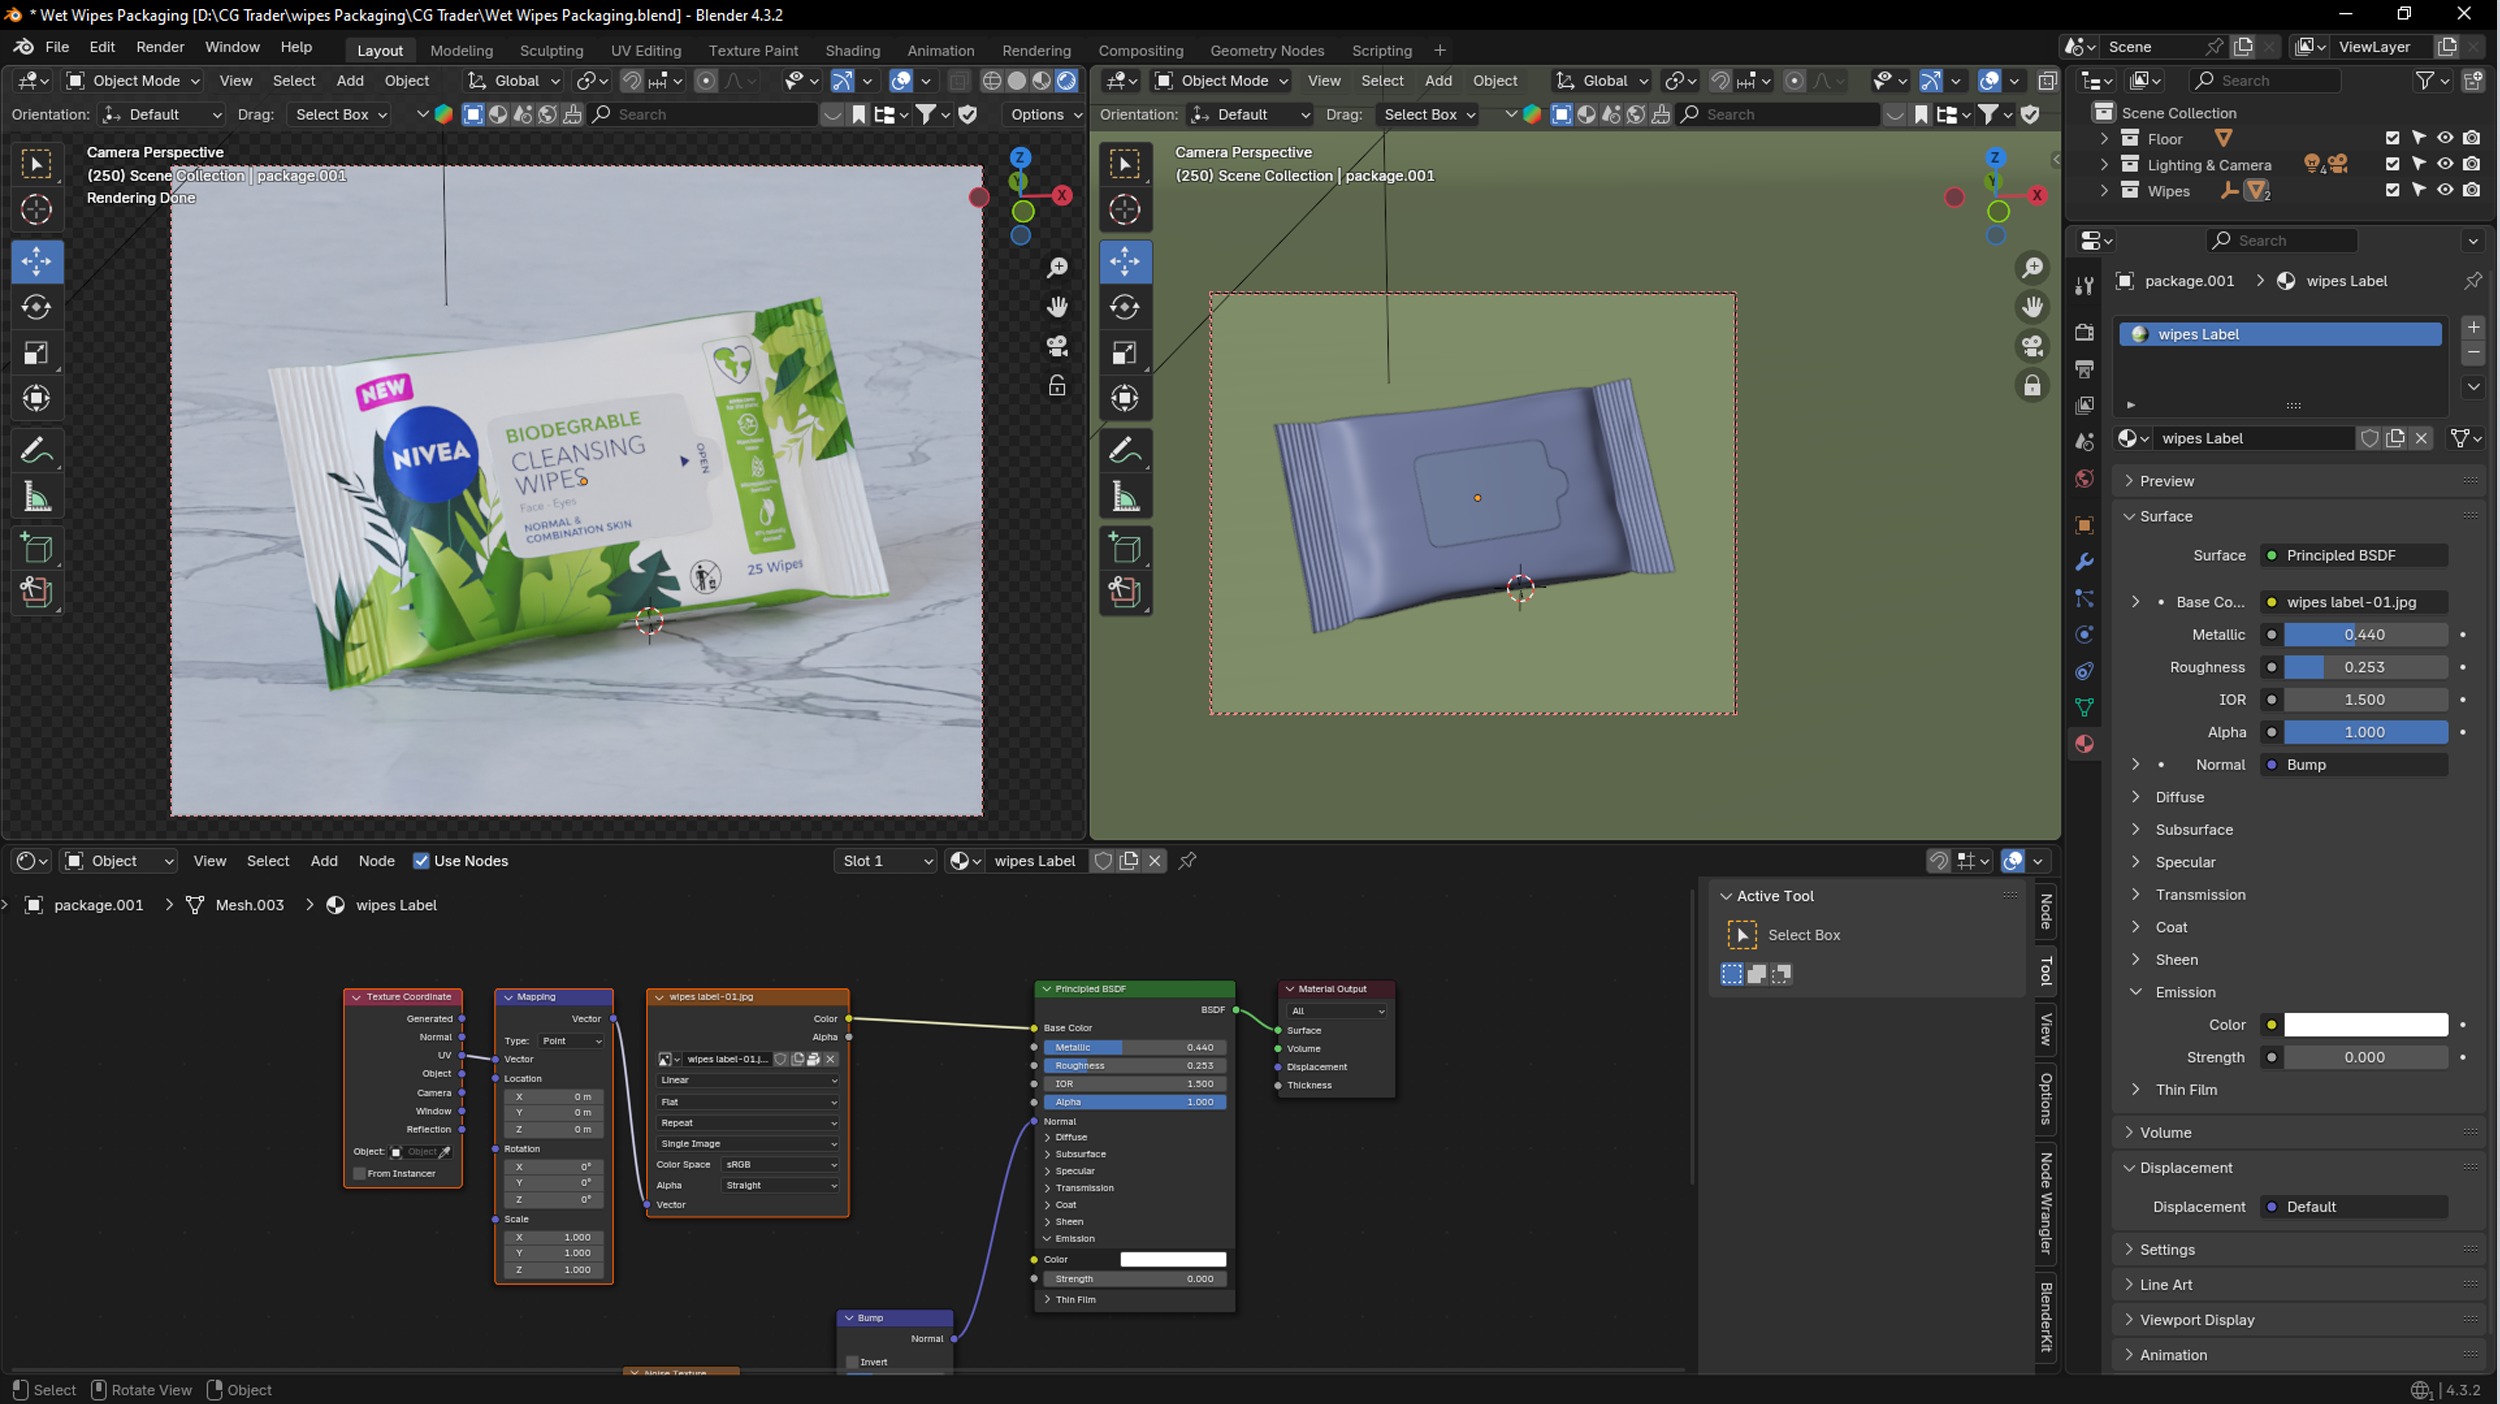2500x1404 pixels.
Task: Expand the Wipes collection in outliner
Action: pyautogui.click(x=2104, y=190)
